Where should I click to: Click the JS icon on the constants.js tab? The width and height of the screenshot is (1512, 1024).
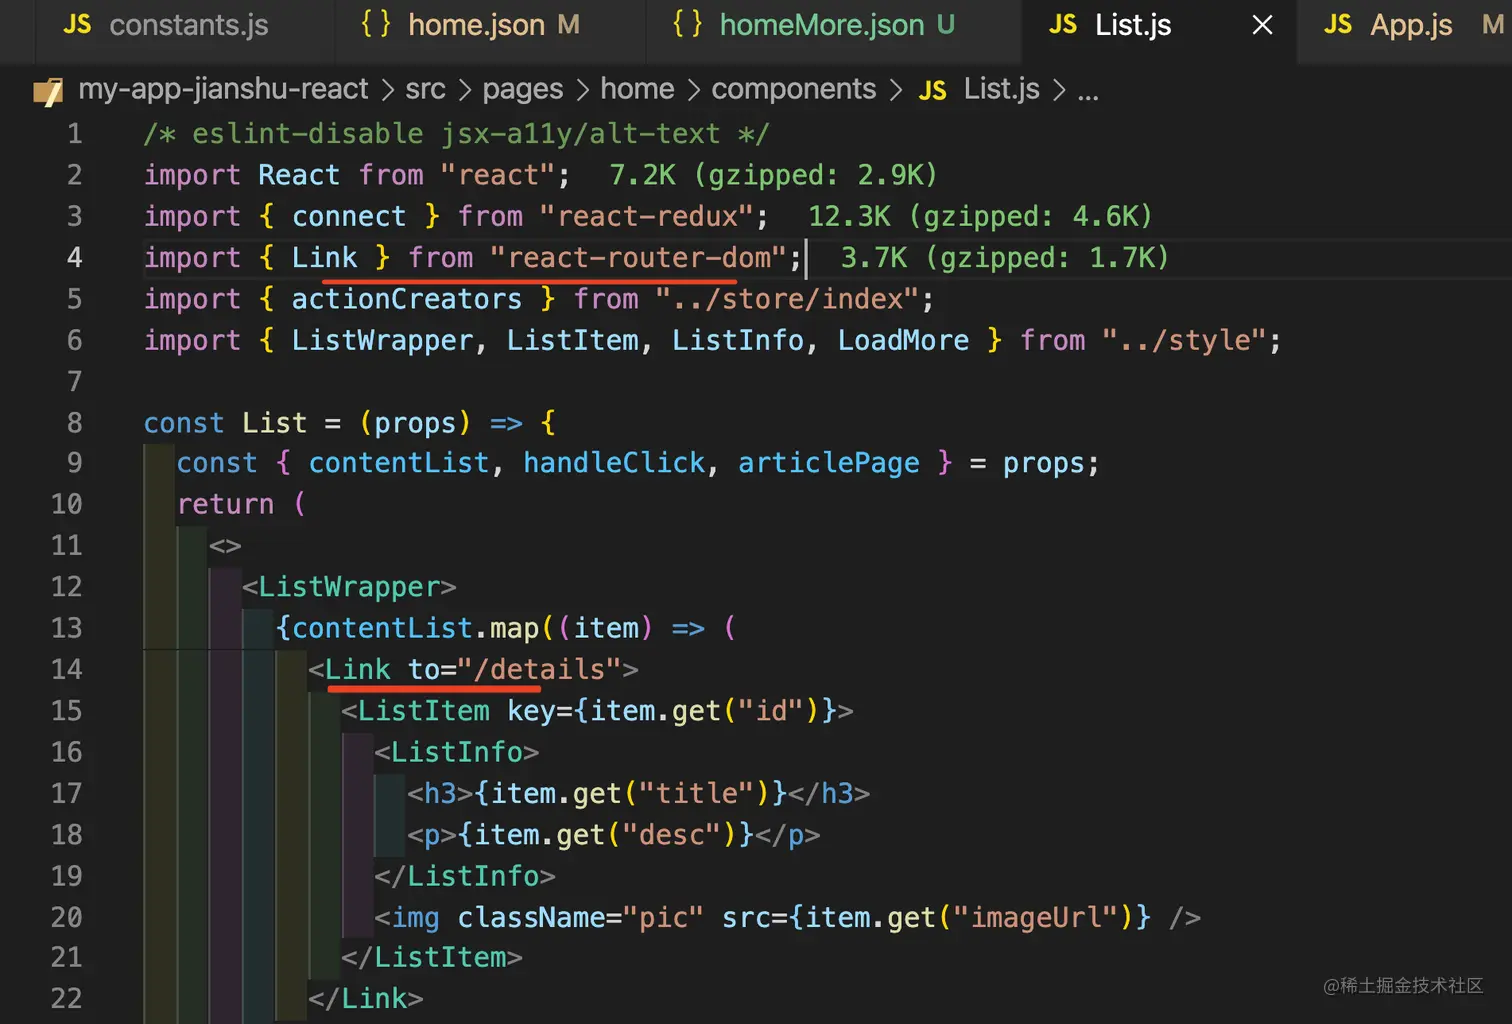(77, 25)
